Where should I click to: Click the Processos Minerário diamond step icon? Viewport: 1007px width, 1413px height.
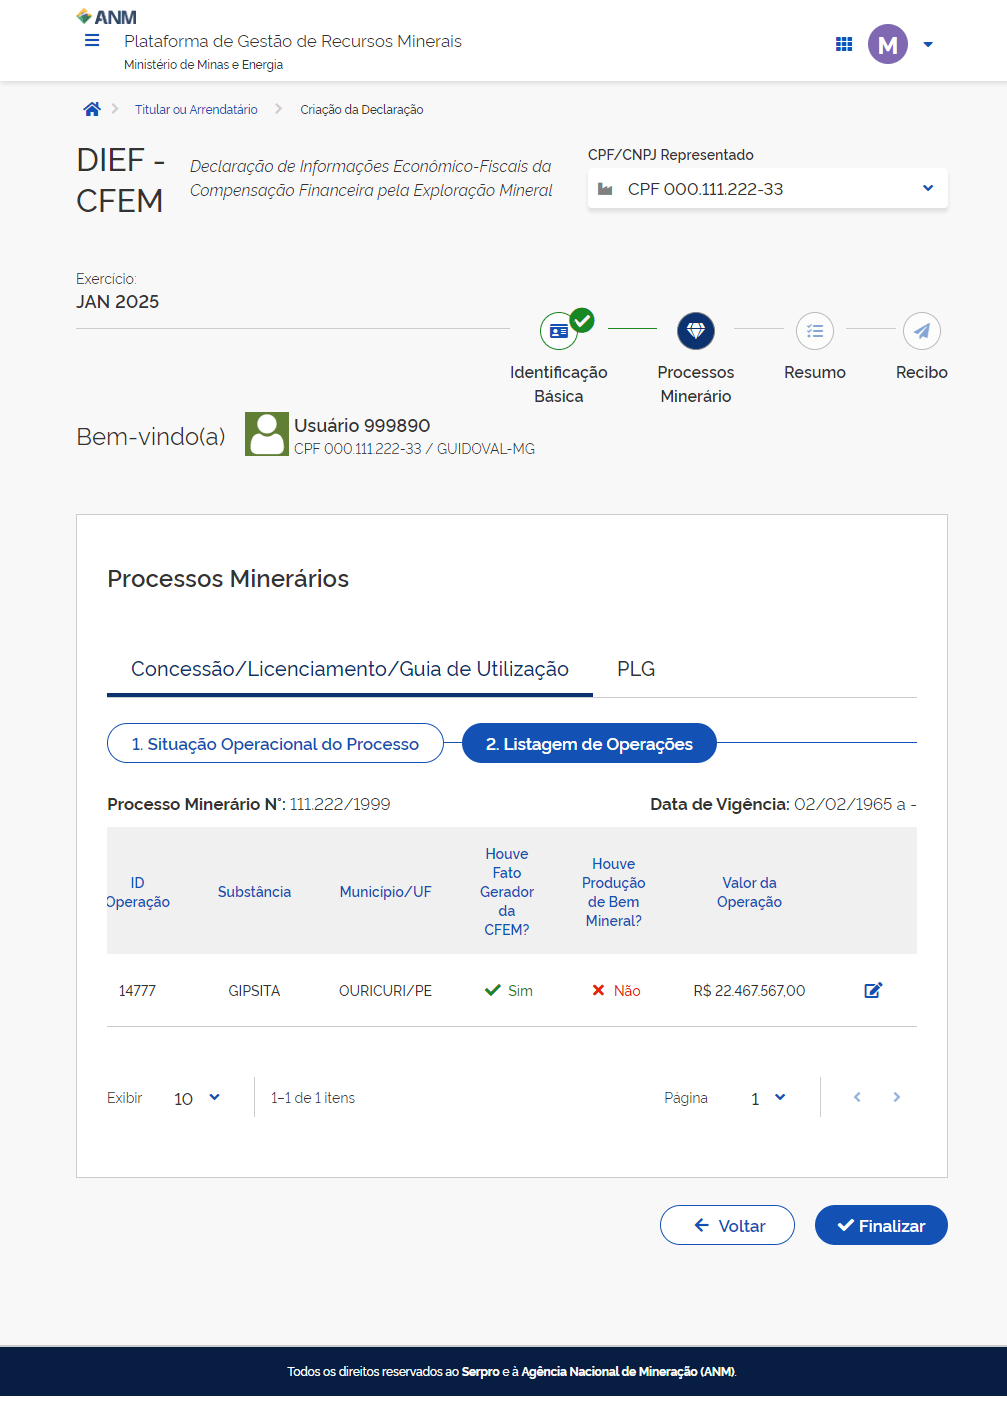coord(696,331)
